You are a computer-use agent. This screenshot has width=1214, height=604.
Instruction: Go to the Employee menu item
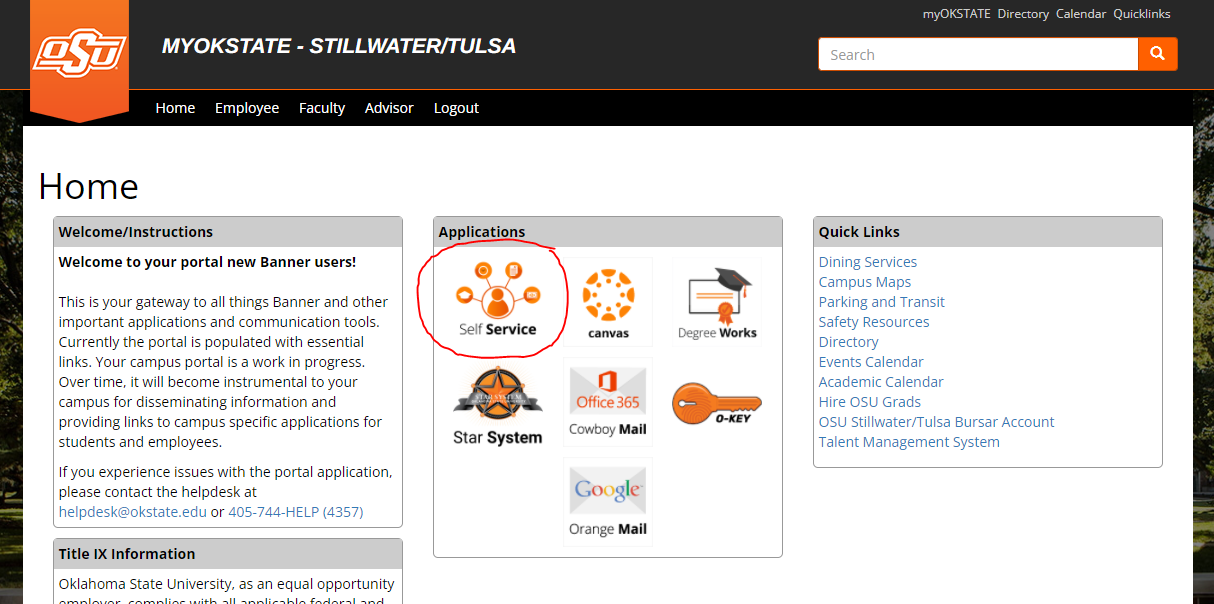click(x=247, y=108)
